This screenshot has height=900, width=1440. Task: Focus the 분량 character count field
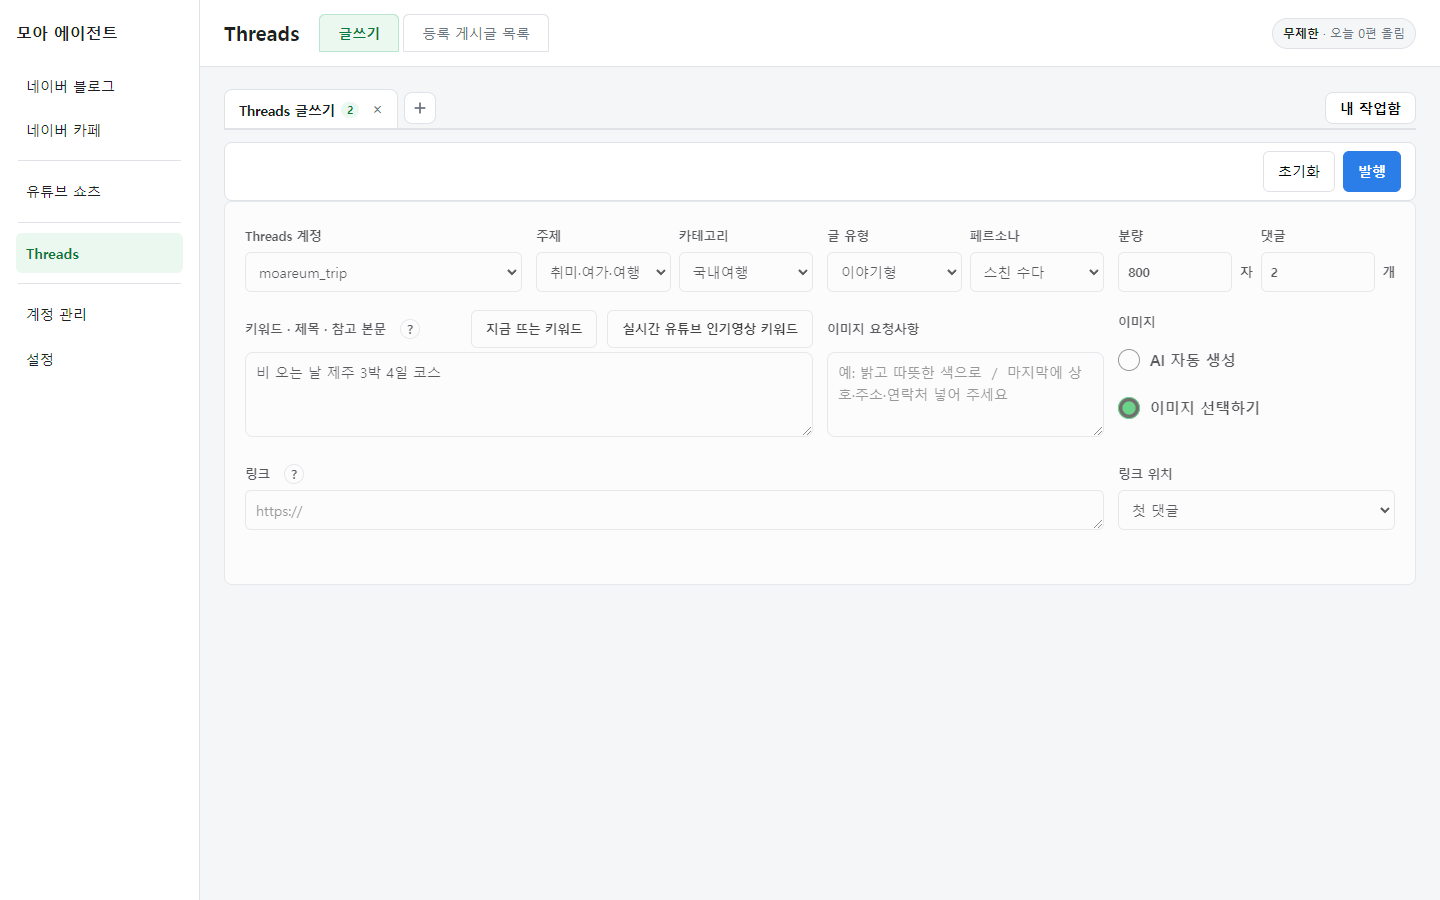[1175, 272]
